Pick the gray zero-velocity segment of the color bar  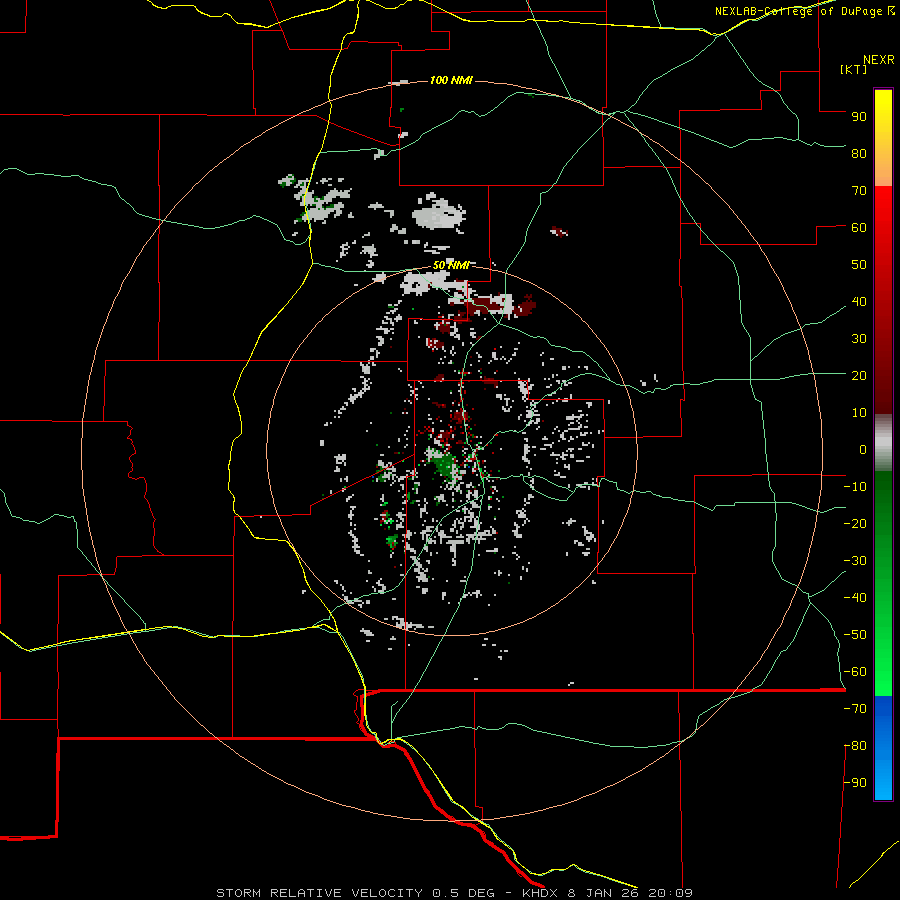pyautogui.click(x=883, y=443)
